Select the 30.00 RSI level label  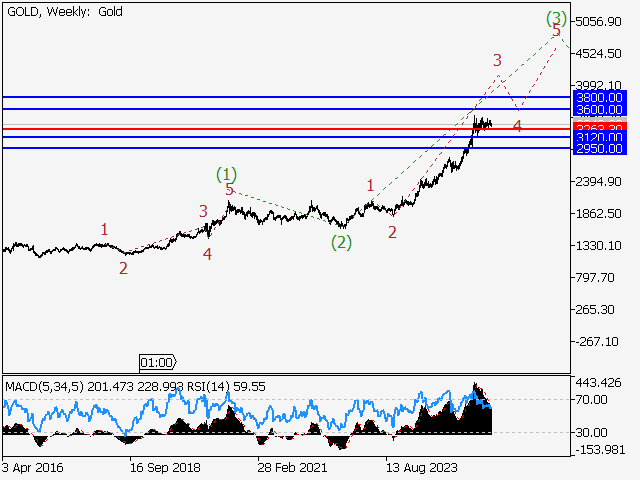[x=592, y=432]
